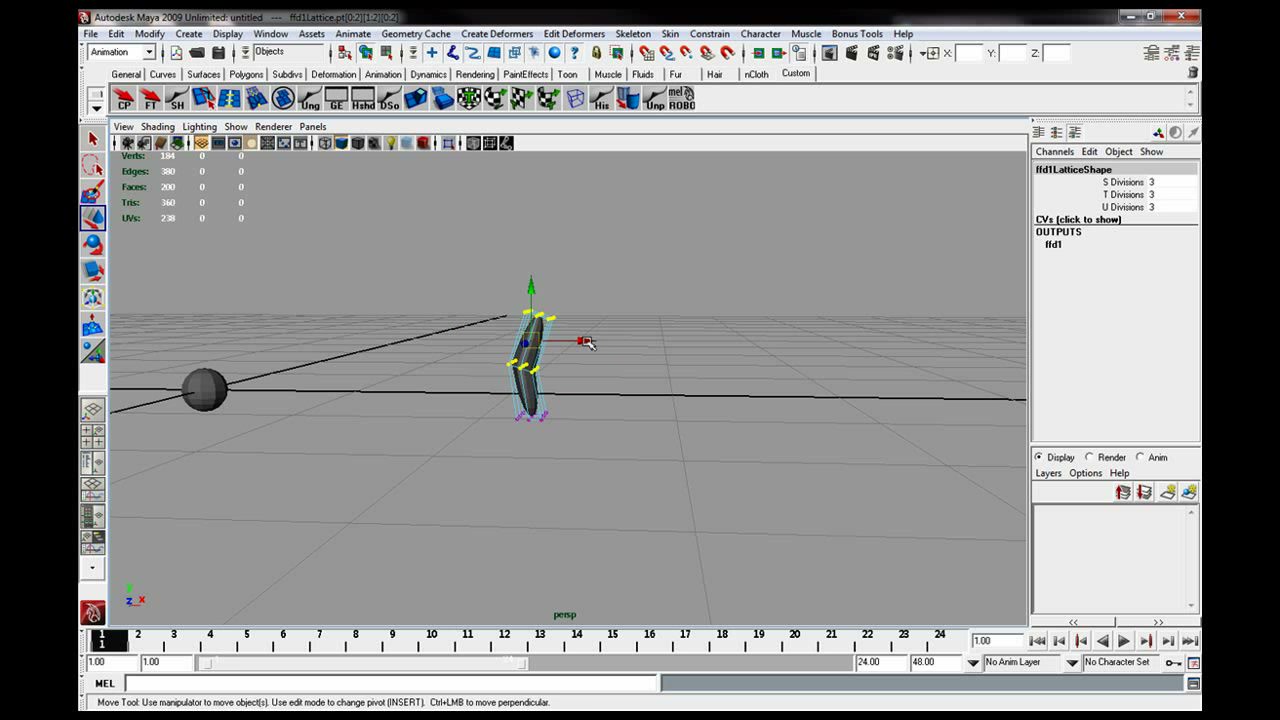Open the No Anim Layer dropdown
Image resolution: width=1280 pixels, height=720 pixels.
click(973, 662)
